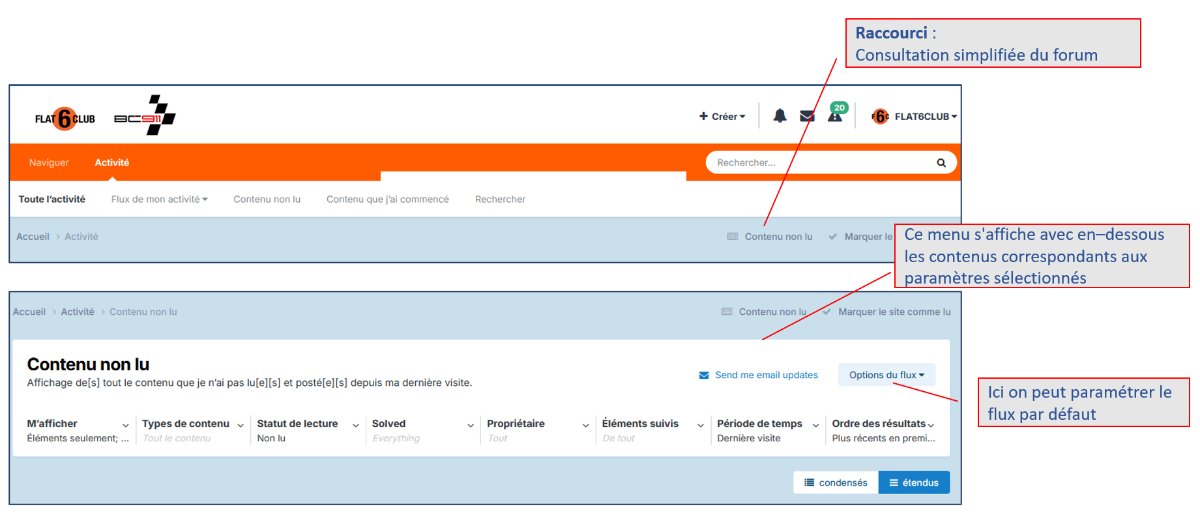1200x515 pixels.
Task: Open the Flux de mon activité dropdown
Action: point(159,199)
